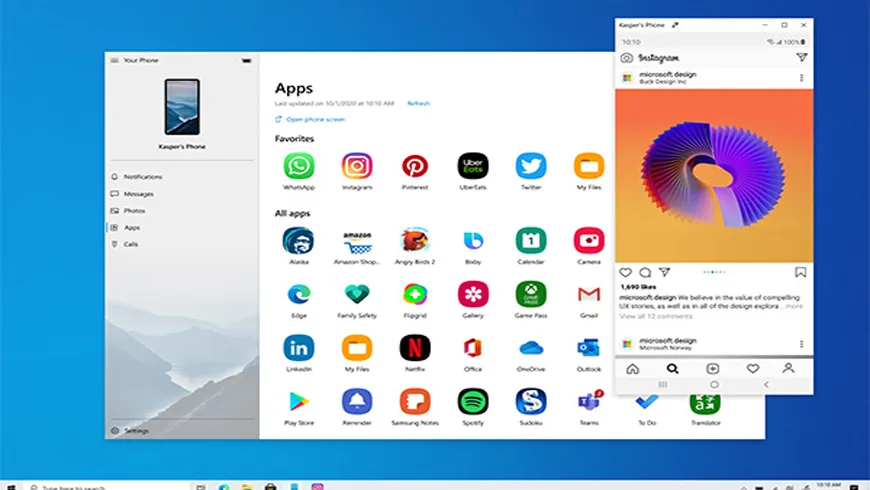Open Instagram camera icon
Image resolution: width=870 pixels, height=490 pixels.
(626, 58)
